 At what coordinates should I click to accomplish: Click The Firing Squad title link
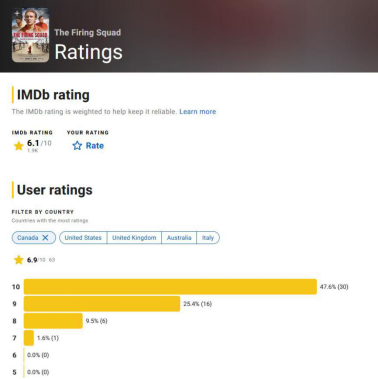pos(88,32)
